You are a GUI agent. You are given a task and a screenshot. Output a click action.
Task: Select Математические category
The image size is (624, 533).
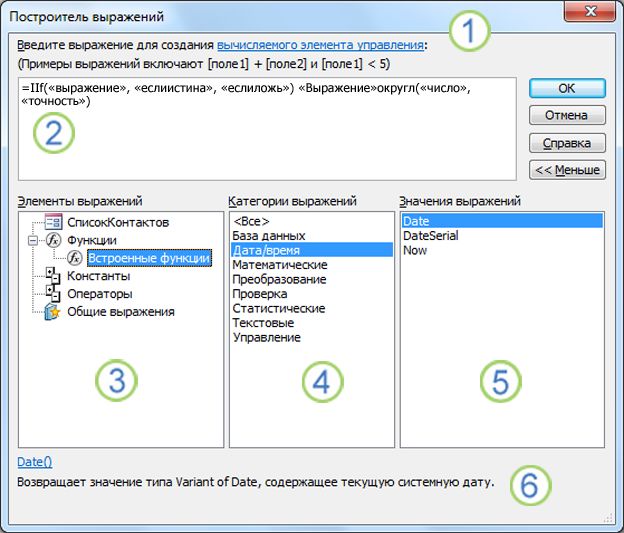coord(312,265)
